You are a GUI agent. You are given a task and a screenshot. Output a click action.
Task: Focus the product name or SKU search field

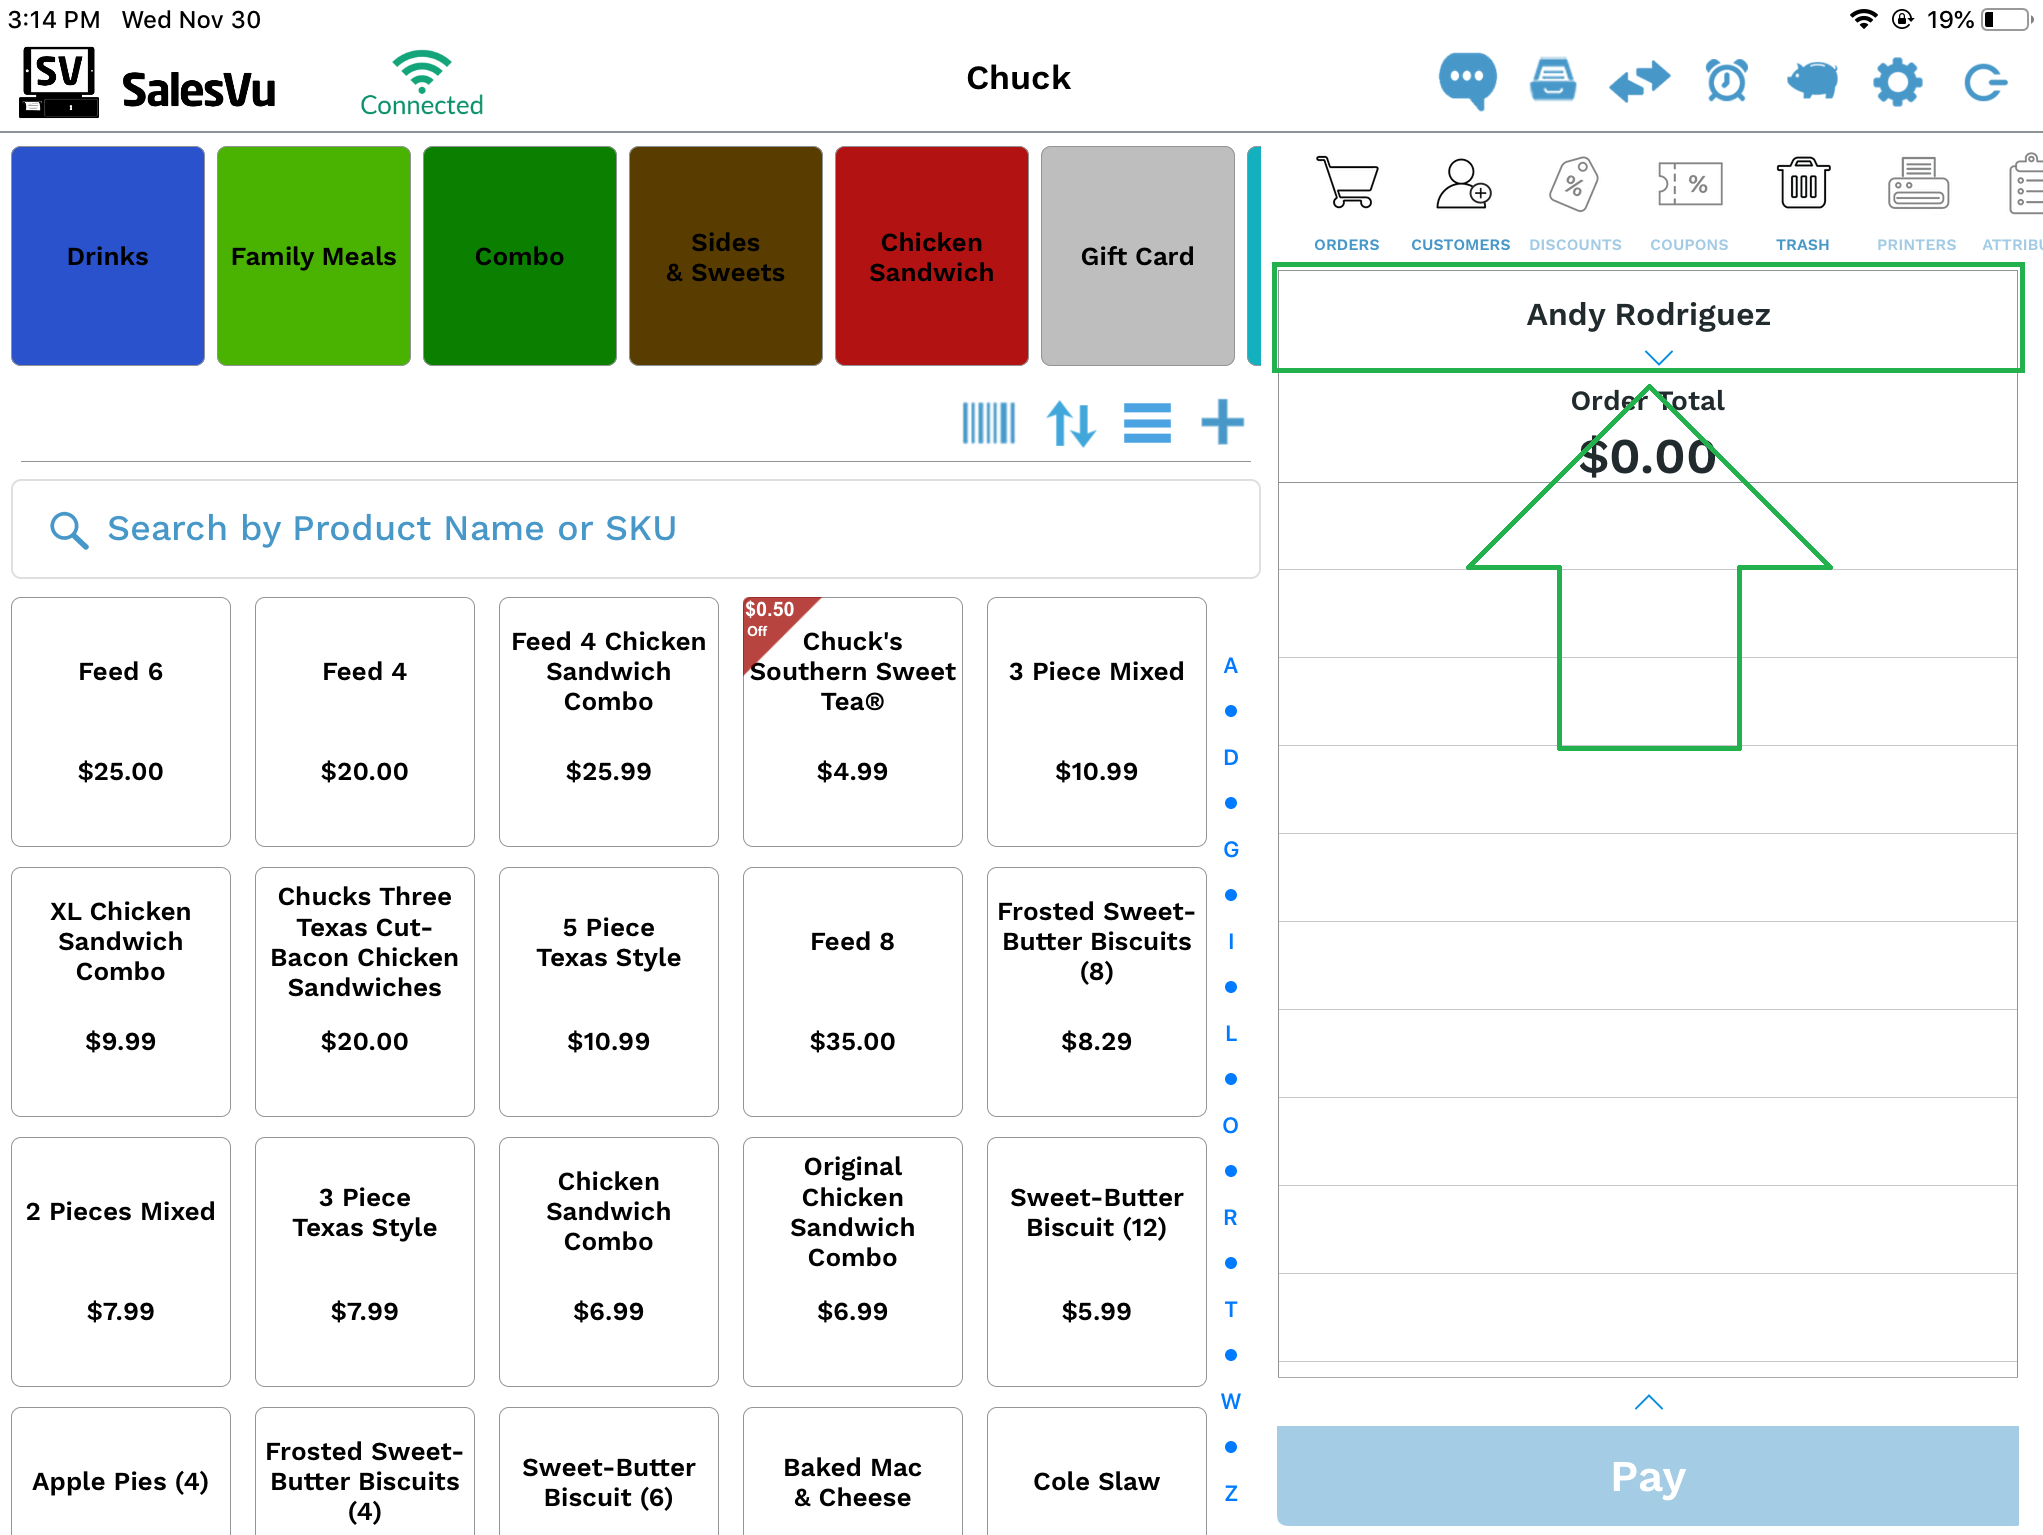coord(636,529)
